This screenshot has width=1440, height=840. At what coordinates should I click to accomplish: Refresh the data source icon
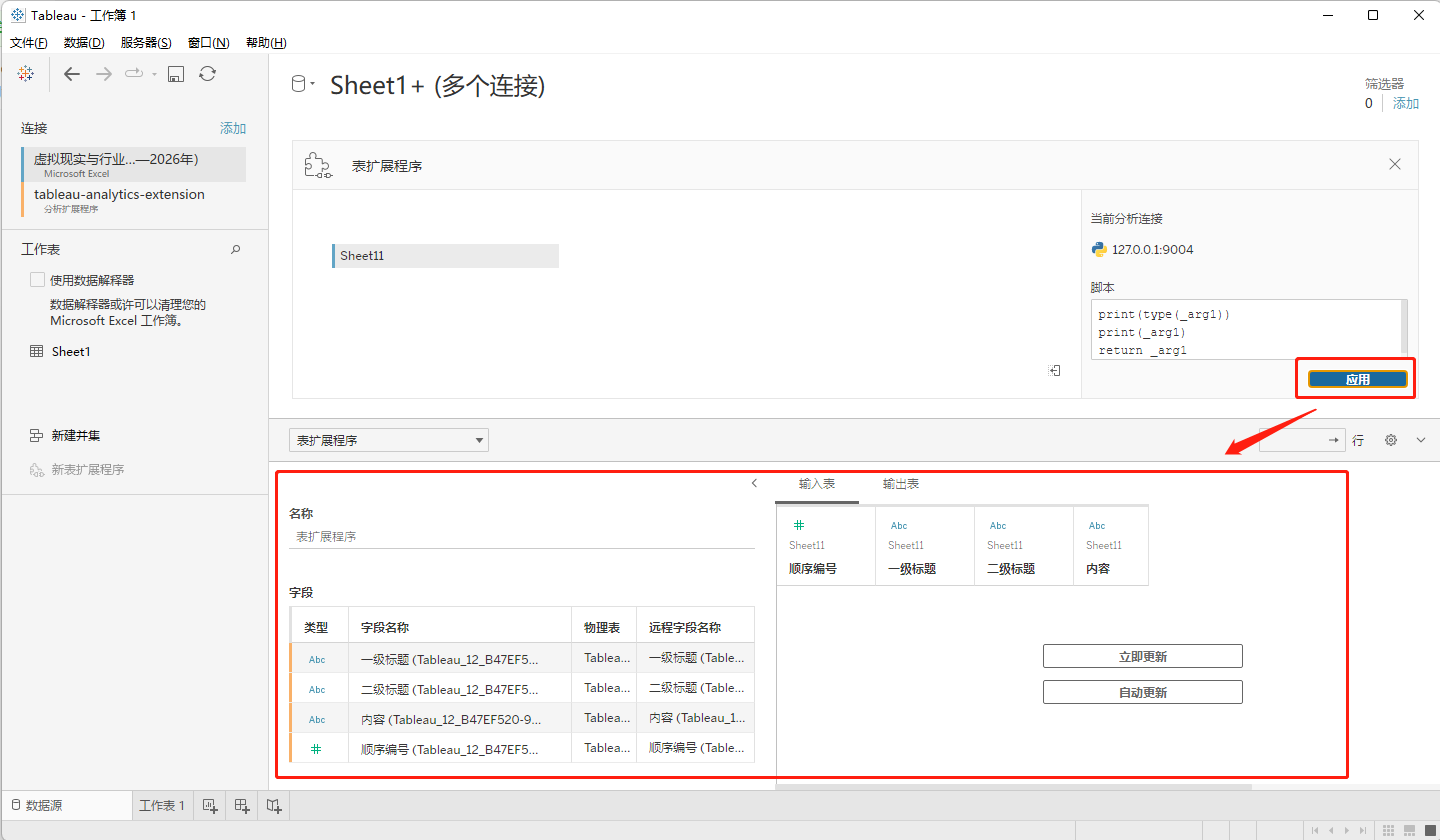coord(207,73)
